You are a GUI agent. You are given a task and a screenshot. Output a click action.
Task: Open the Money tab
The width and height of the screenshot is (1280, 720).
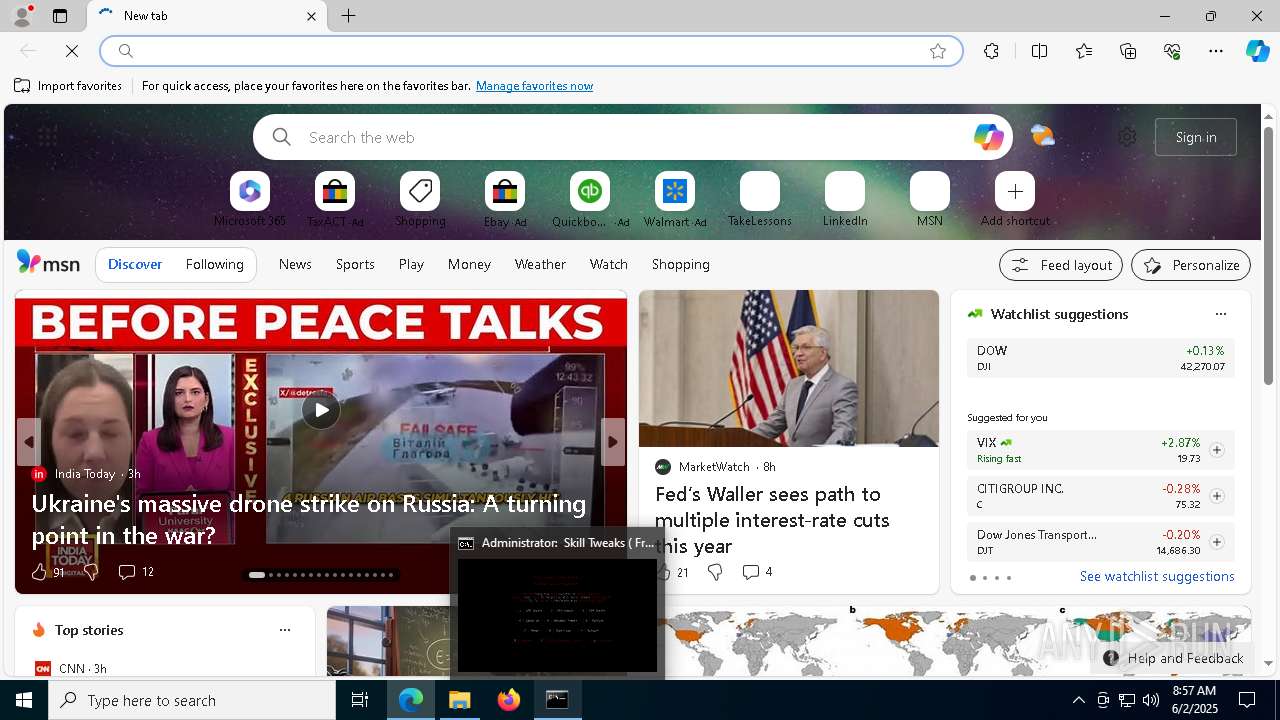469,264
